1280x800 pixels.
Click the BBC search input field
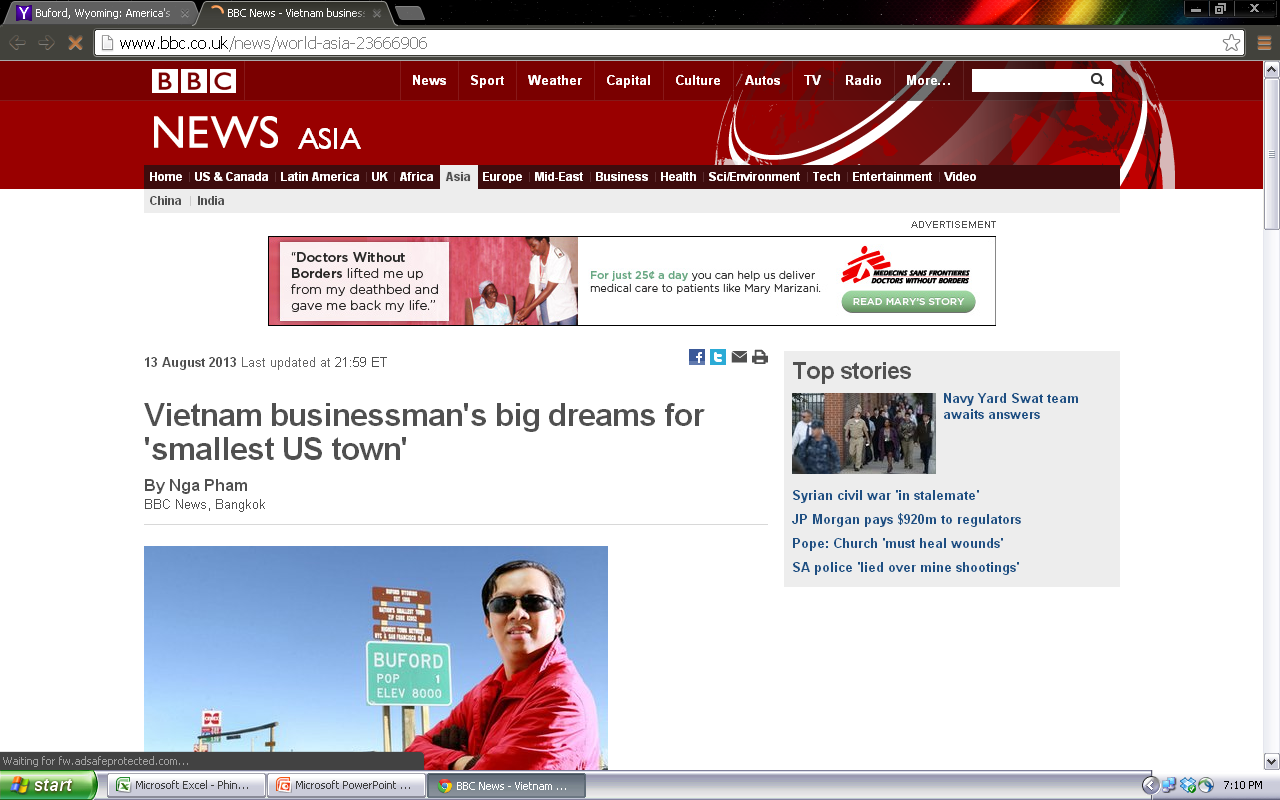click(1030, 80)
